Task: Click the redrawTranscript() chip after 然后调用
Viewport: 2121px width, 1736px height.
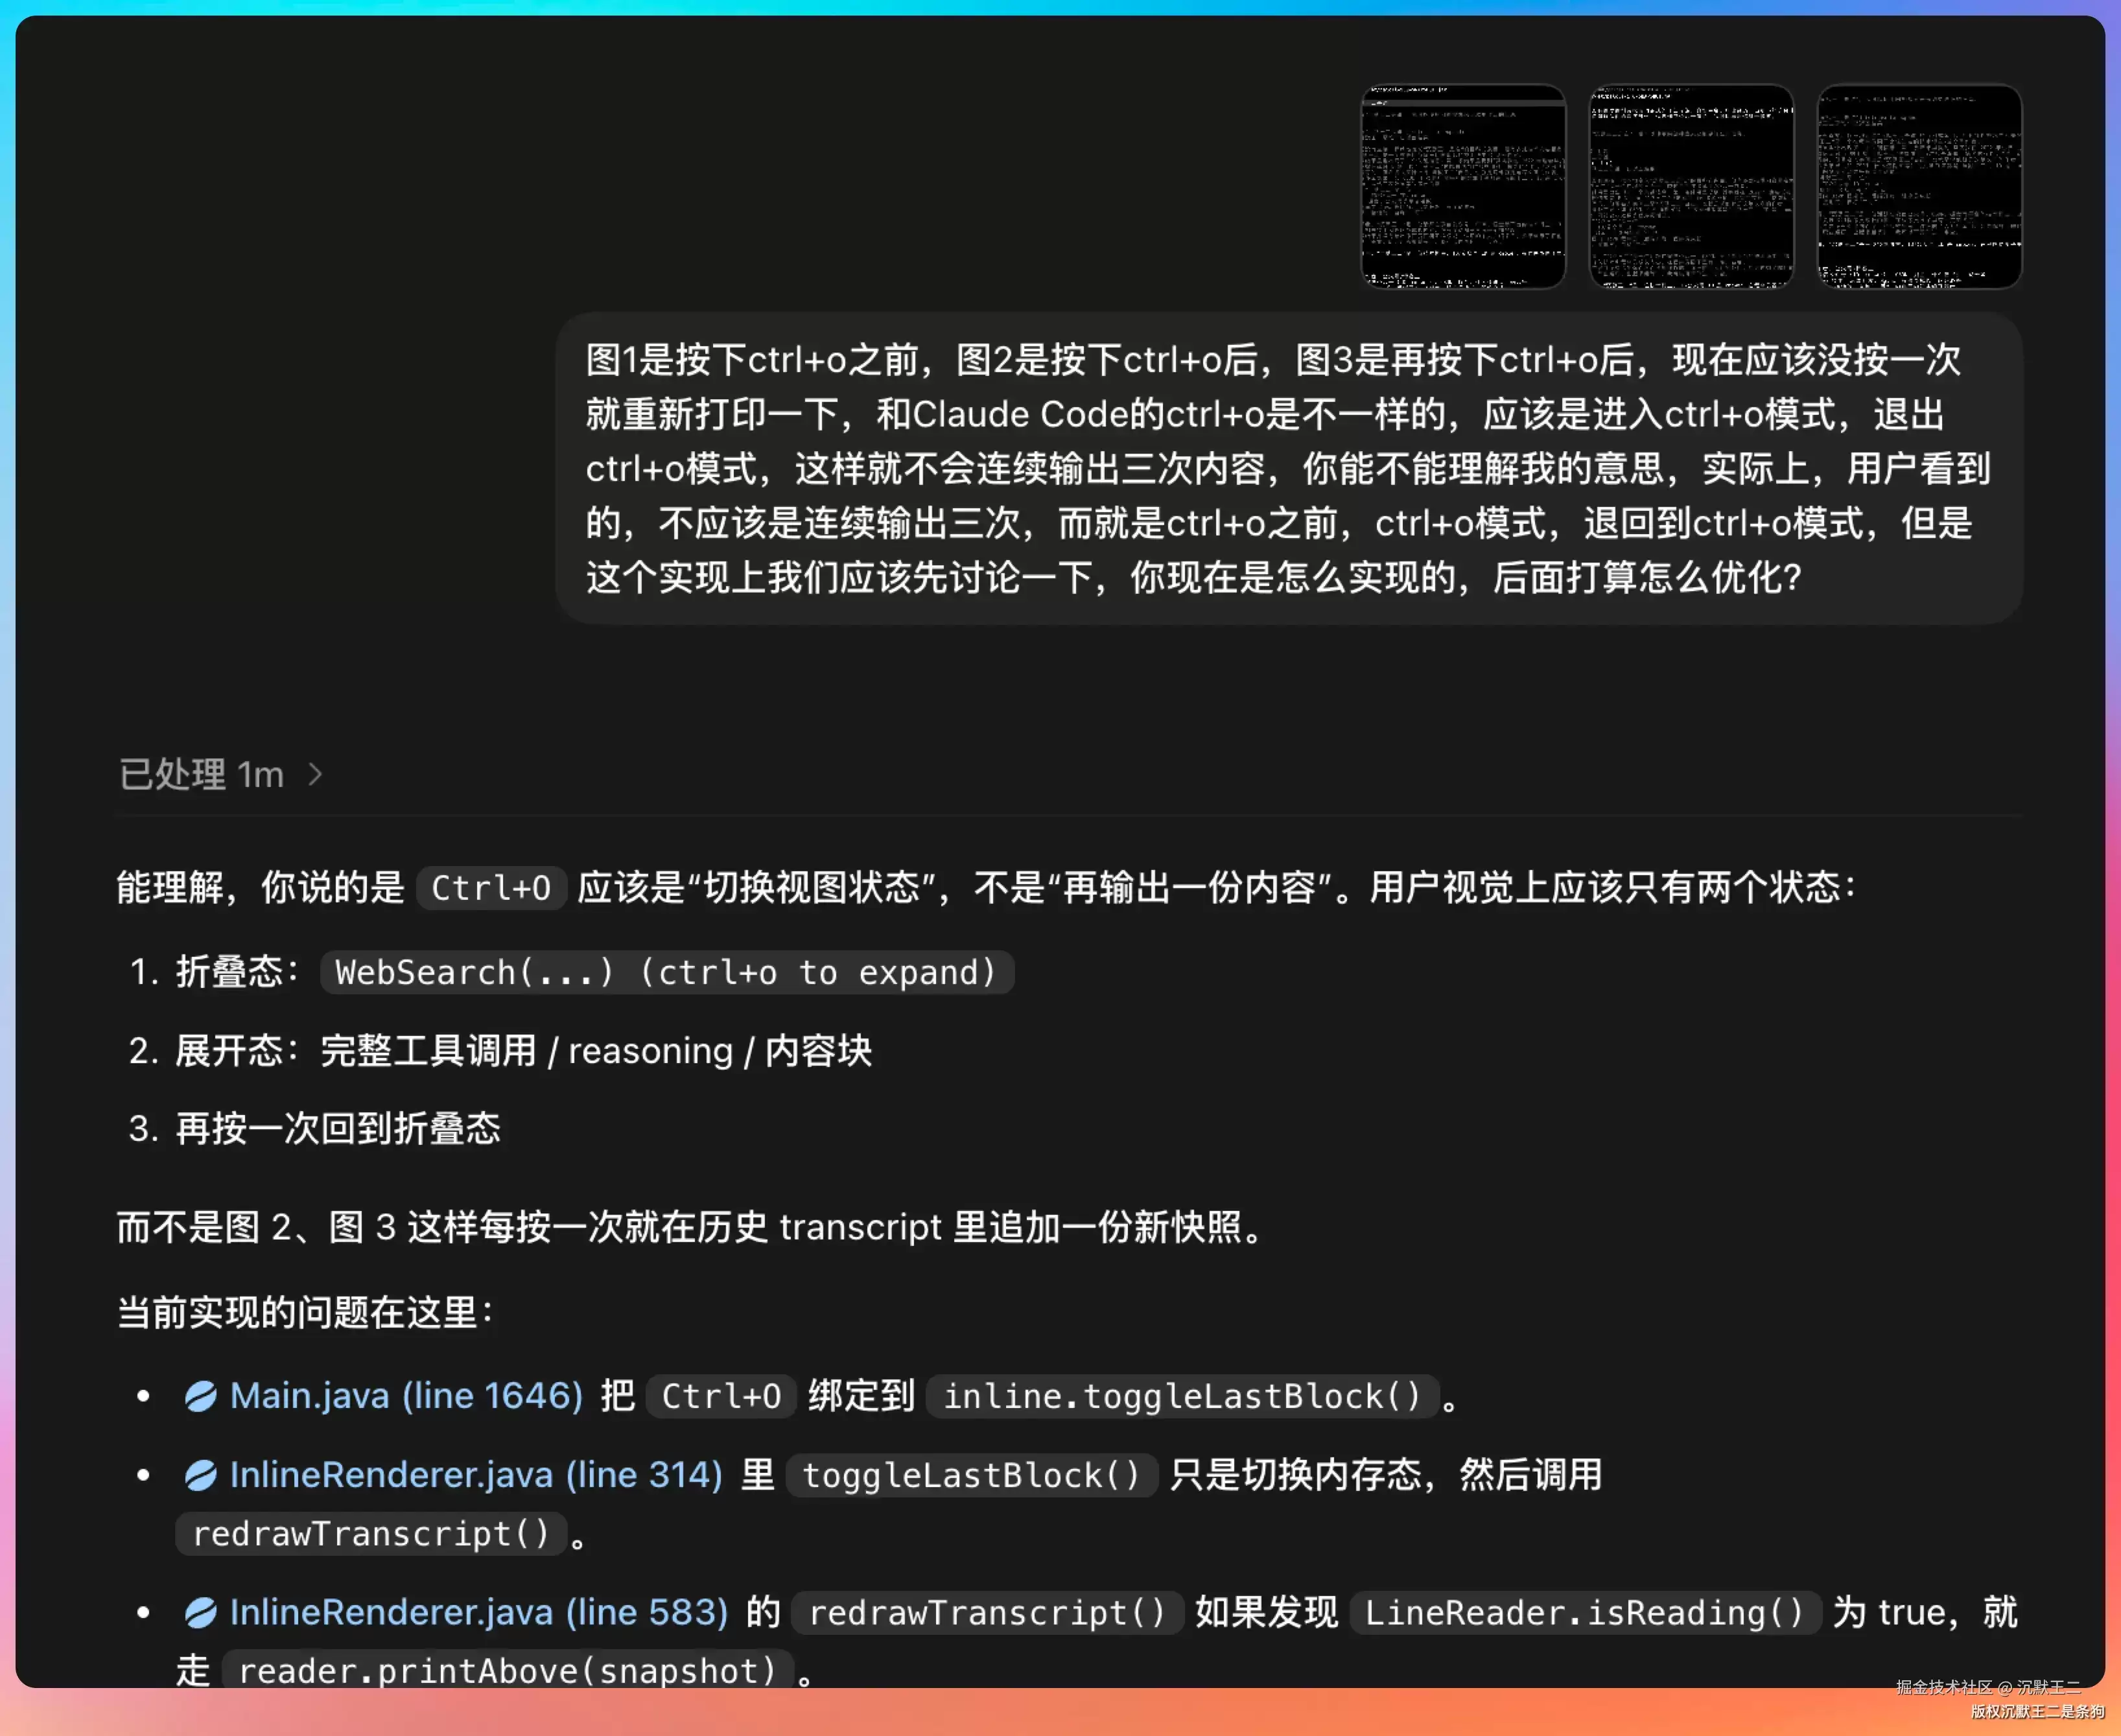Action: pos(371,1533)
